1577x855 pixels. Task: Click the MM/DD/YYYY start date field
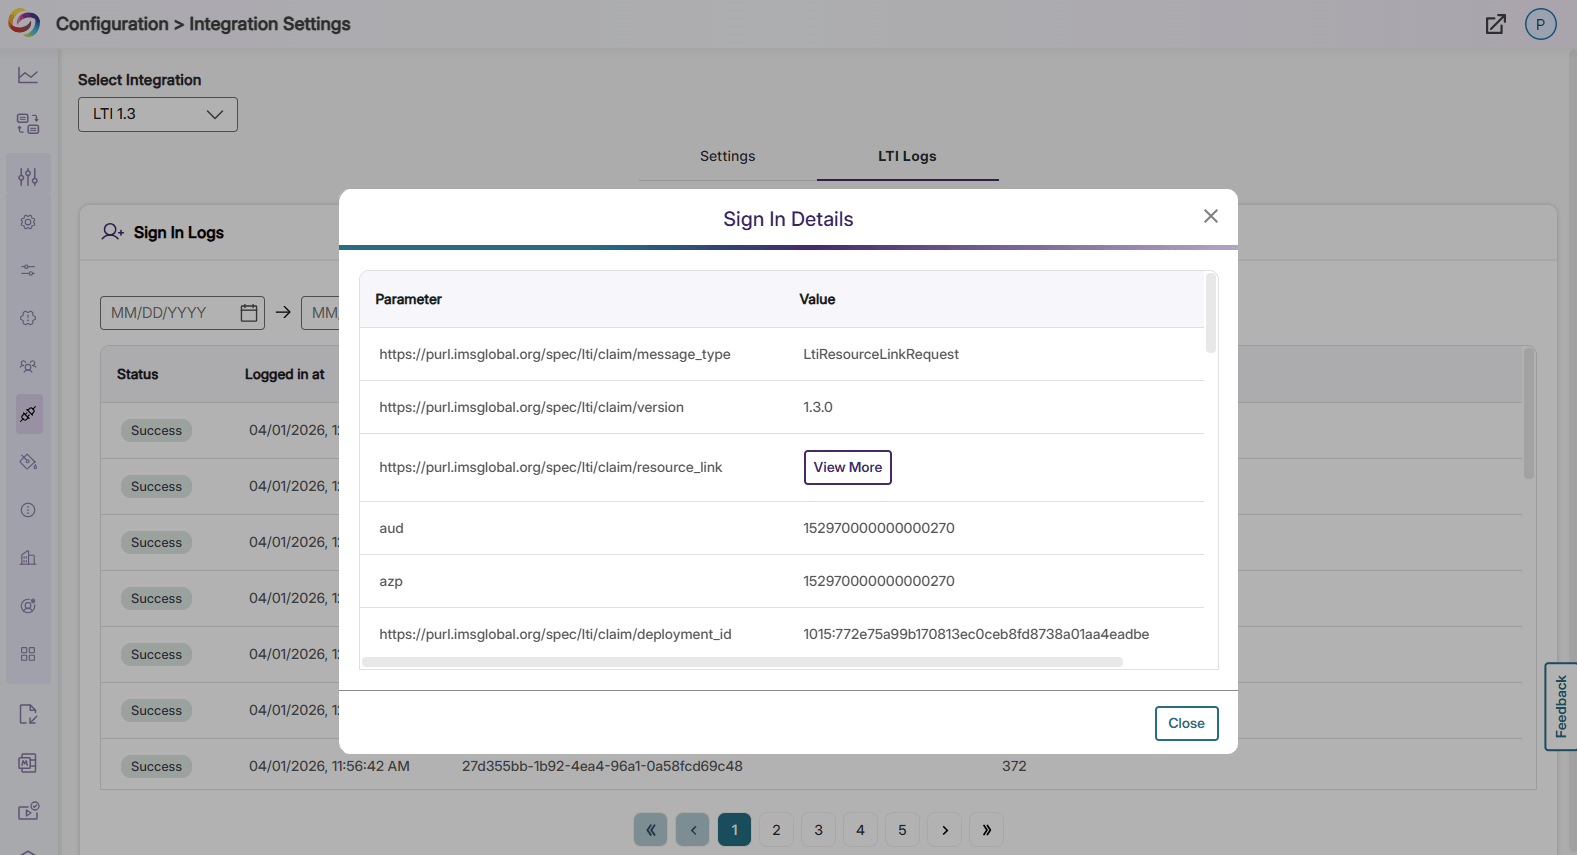click(x=182, y=313)
